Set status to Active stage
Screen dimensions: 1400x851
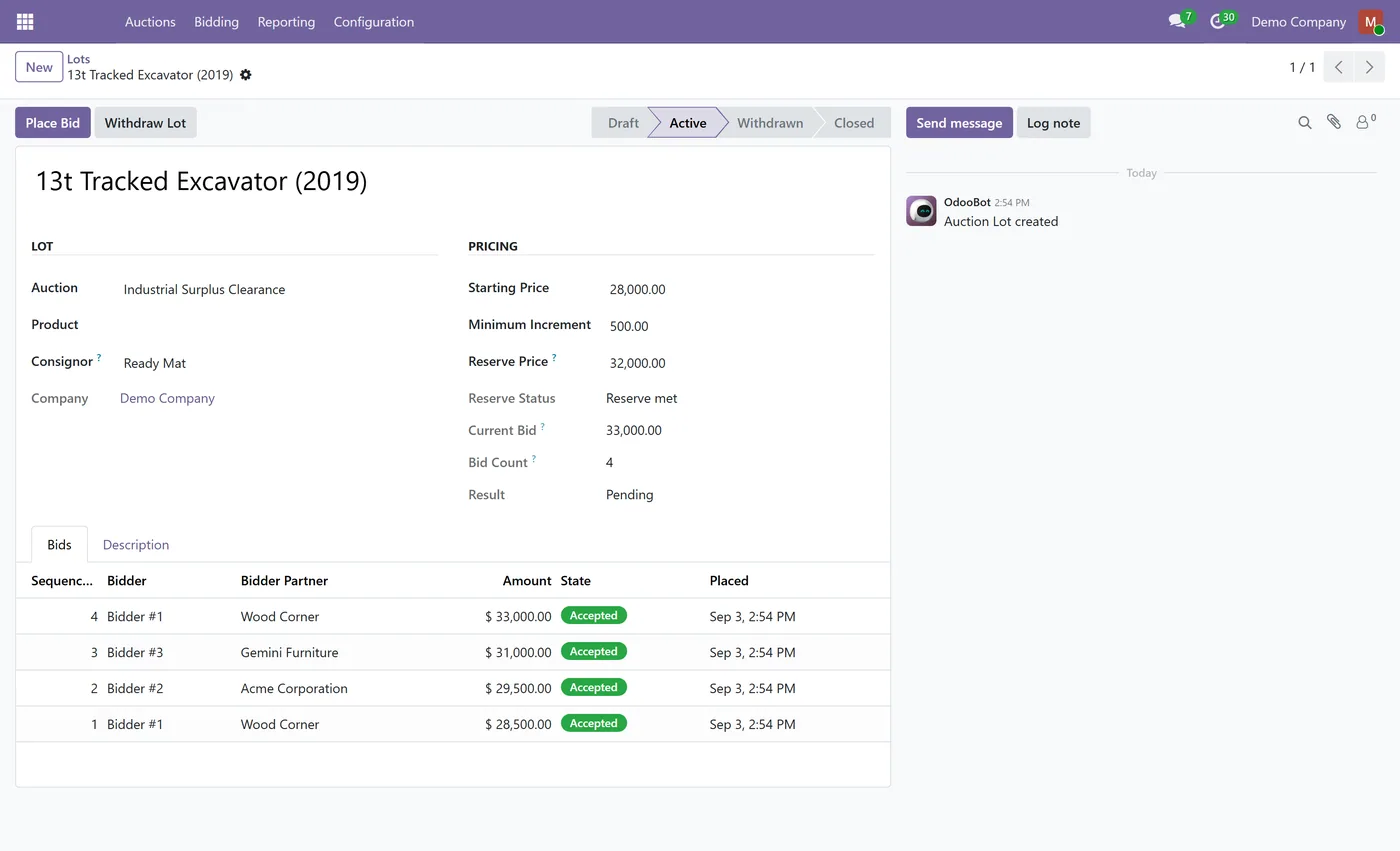tap(688, 122)
